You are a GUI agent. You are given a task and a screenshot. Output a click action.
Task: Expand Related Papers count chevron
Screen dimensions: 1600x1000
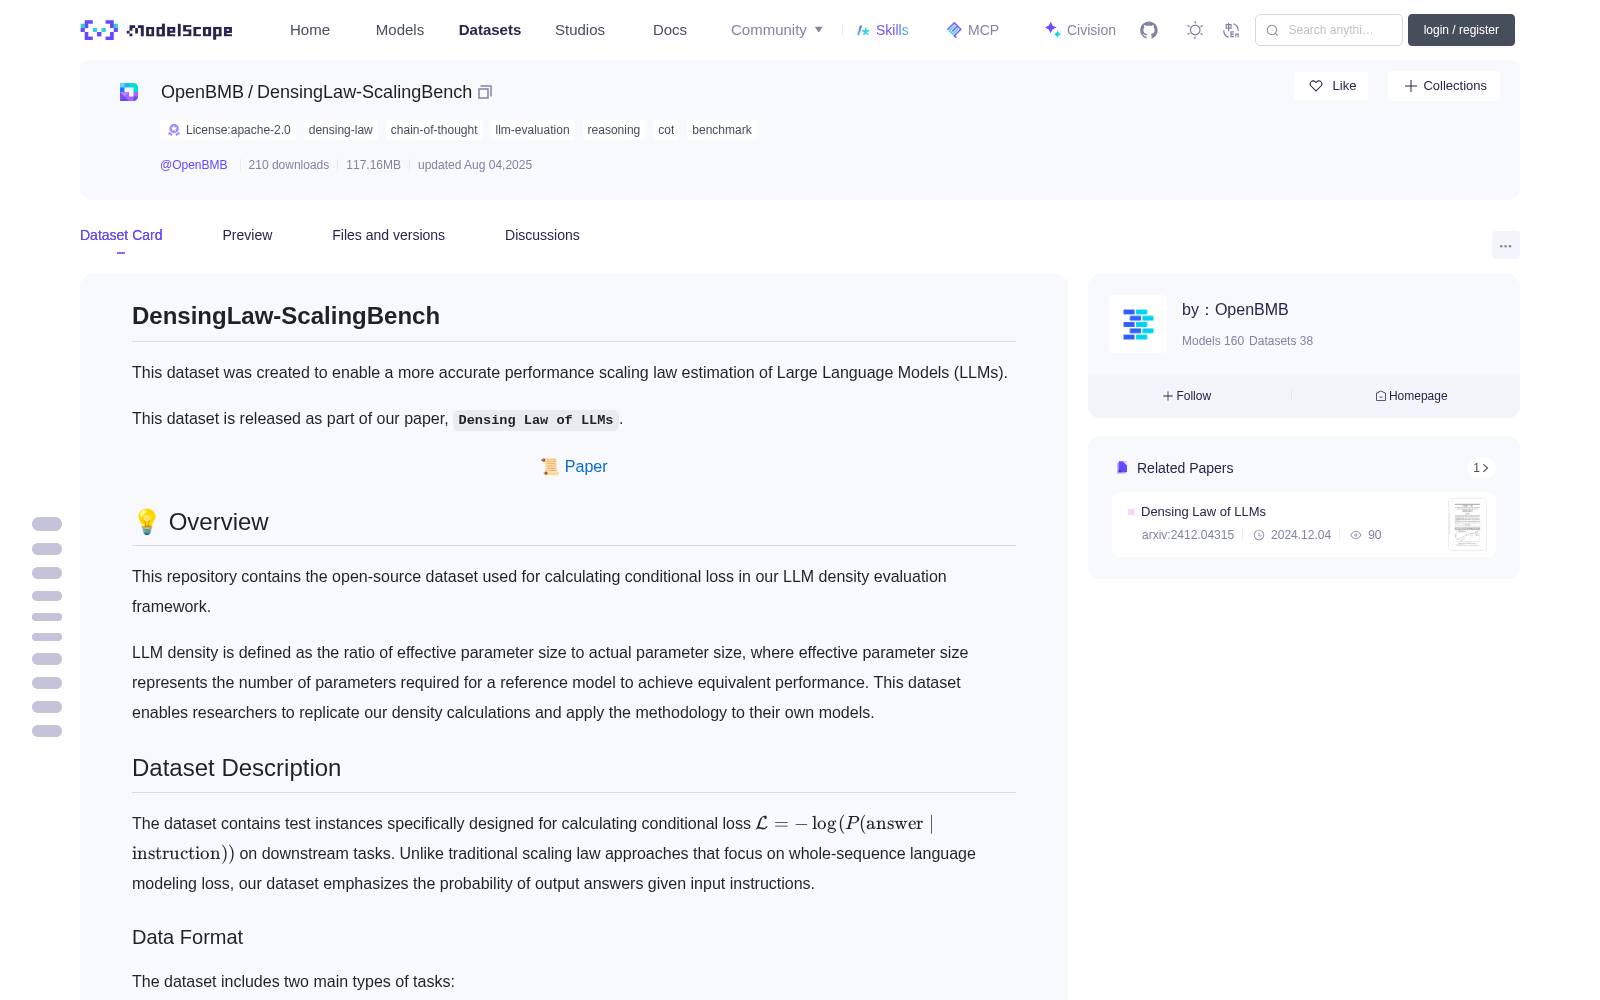tap(1481, 468)
